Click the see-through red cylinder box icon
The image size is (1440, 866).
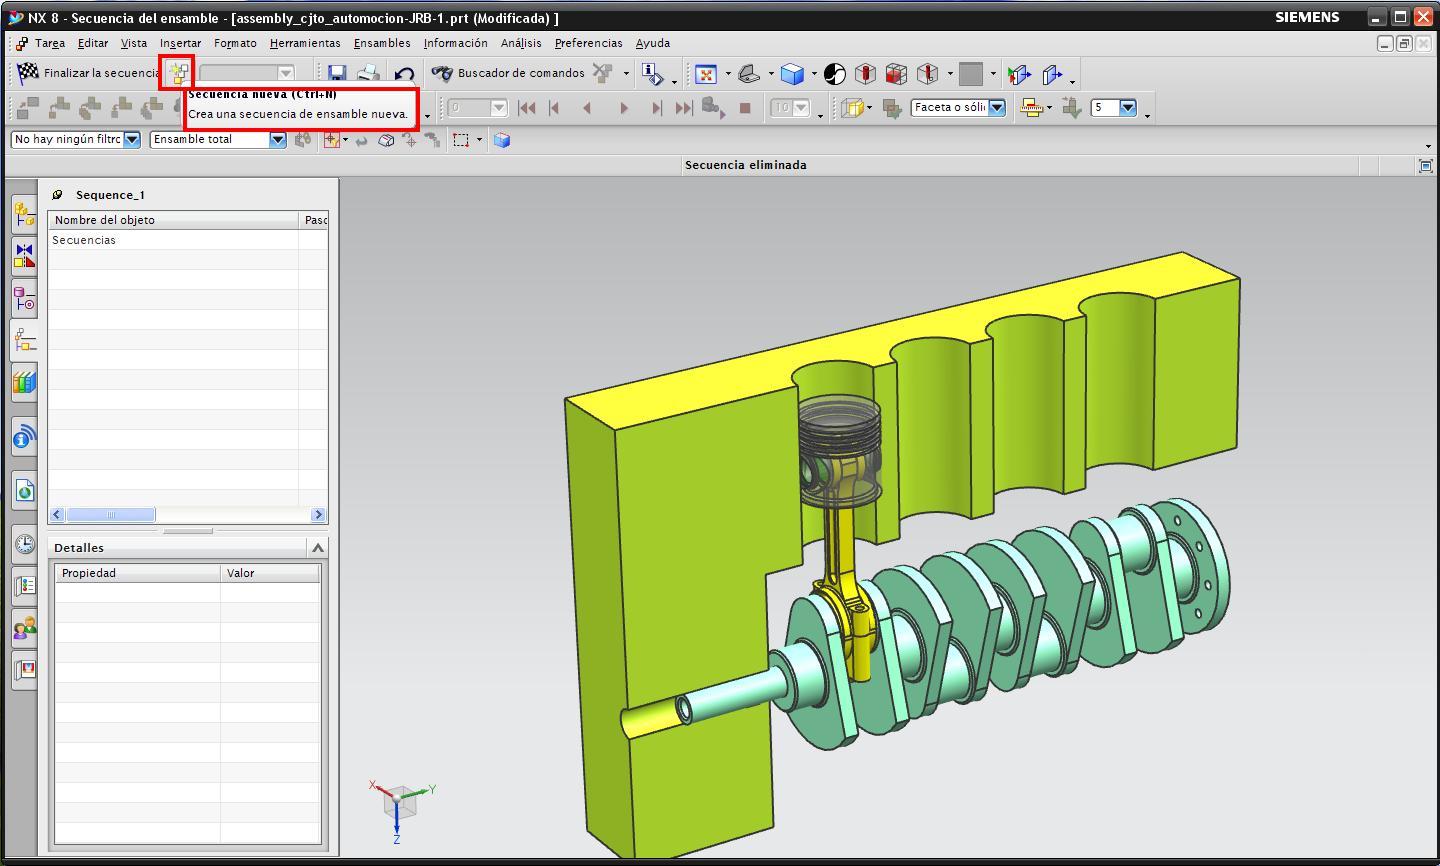point(866,74)
